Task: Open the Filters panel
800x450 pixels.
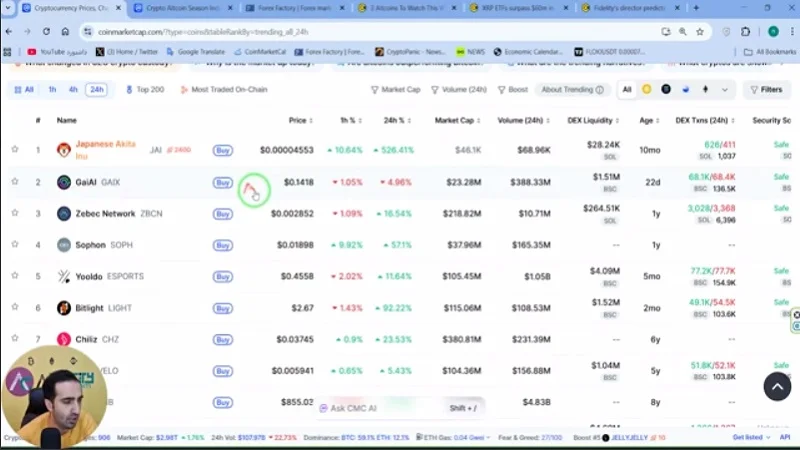Action: 766,89
